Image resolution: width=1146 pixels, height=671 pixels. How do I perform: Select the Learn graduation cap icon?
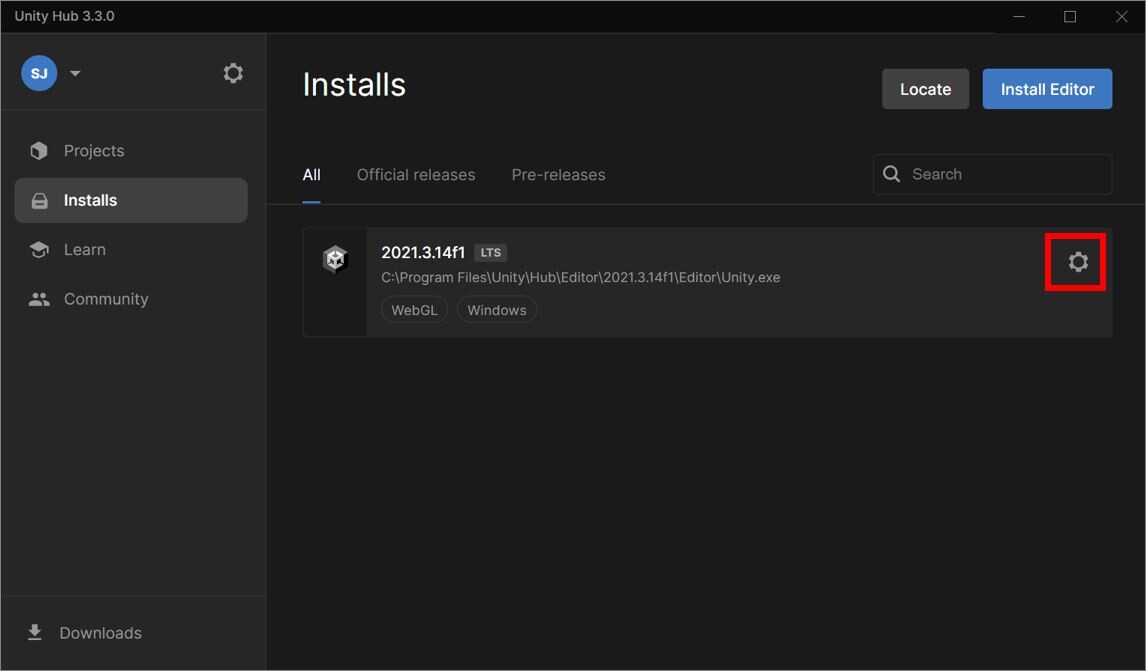coord(39,250)
